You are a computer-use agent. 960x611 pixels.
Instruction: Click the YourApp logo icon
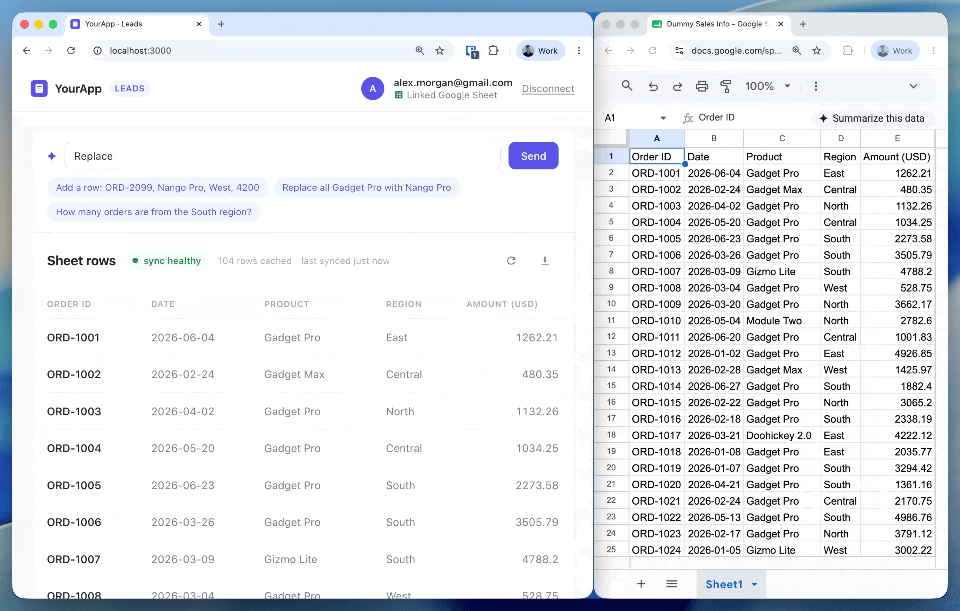click(39, 89)
